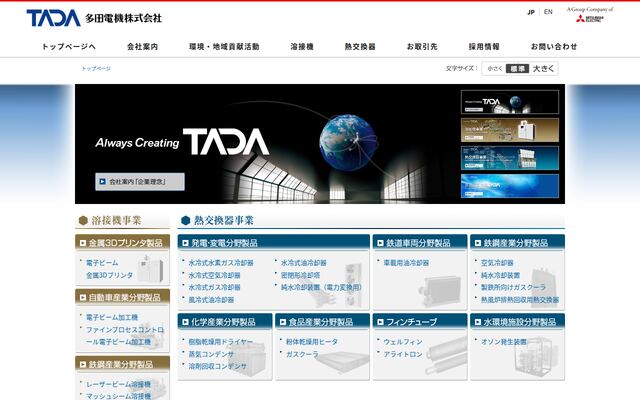Open 水冷式空気冷却器 link
The width and height of the screenshot is (640, 400).
click(214, 276)
